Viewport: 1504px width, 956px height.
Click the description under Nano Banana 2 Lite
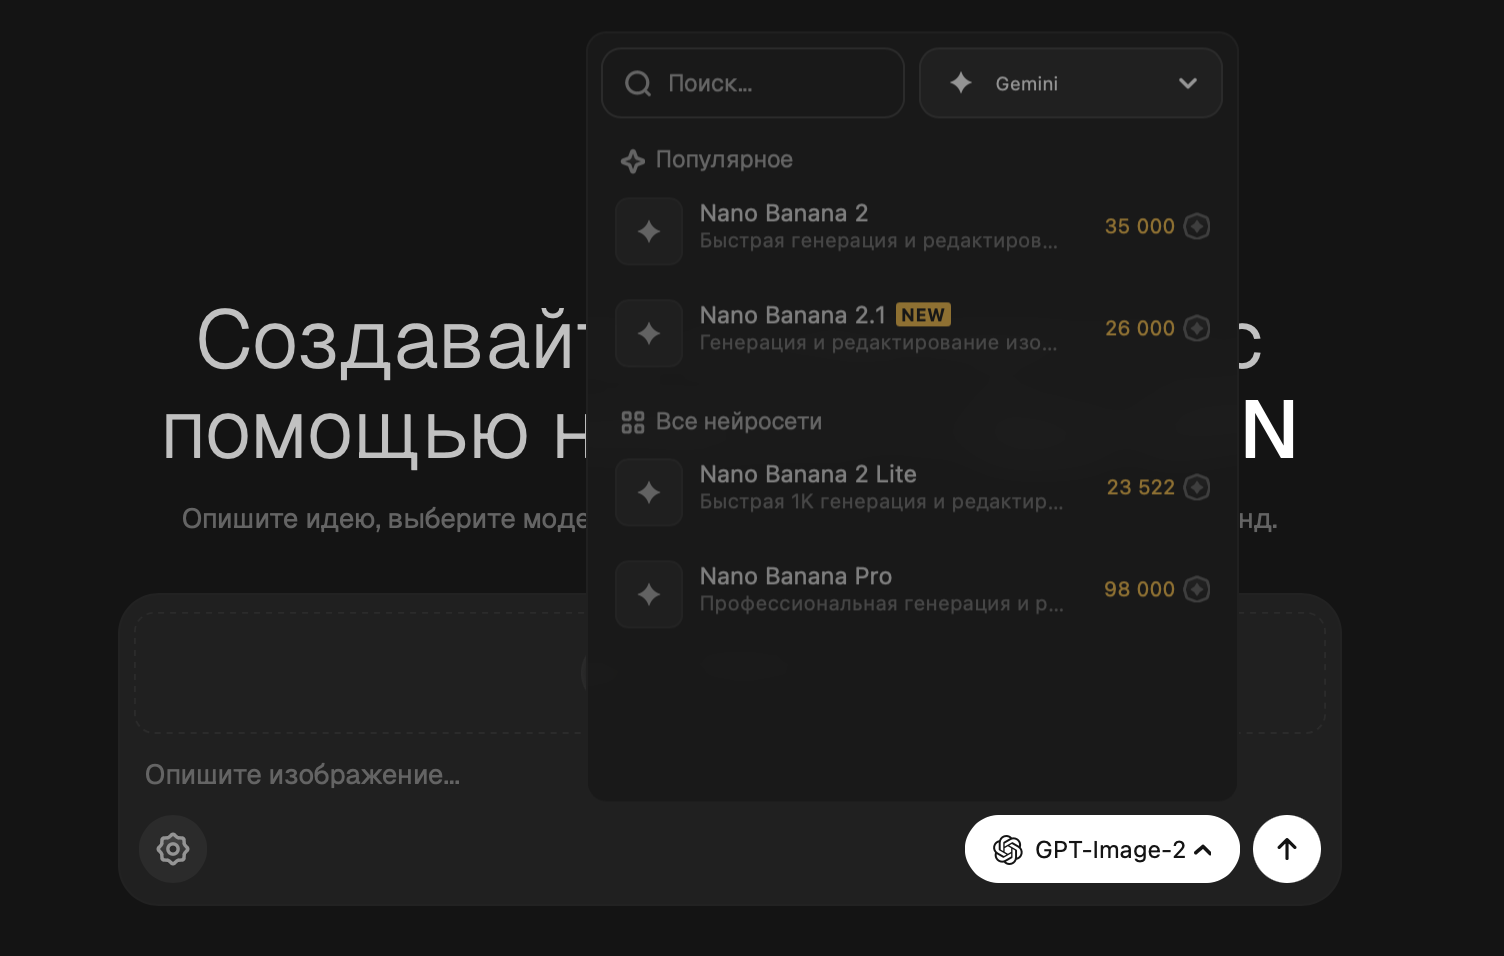point(882,502)
